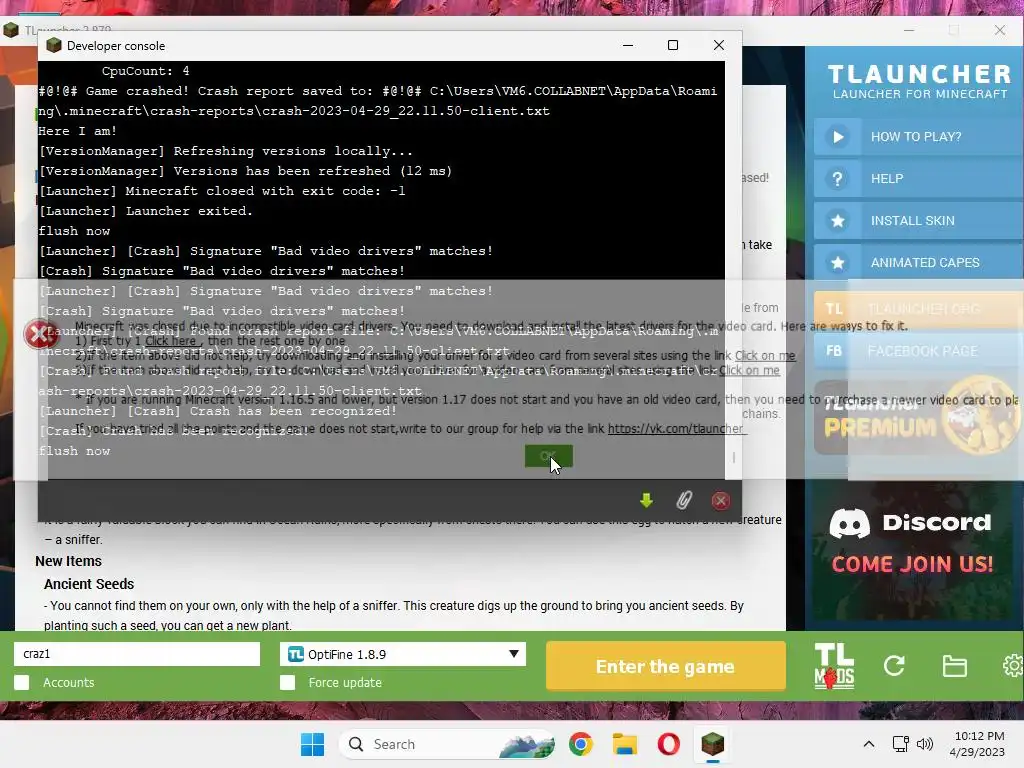Click the taskbar Search box
Screen dimensions: 1024x768
click(447, 744)
